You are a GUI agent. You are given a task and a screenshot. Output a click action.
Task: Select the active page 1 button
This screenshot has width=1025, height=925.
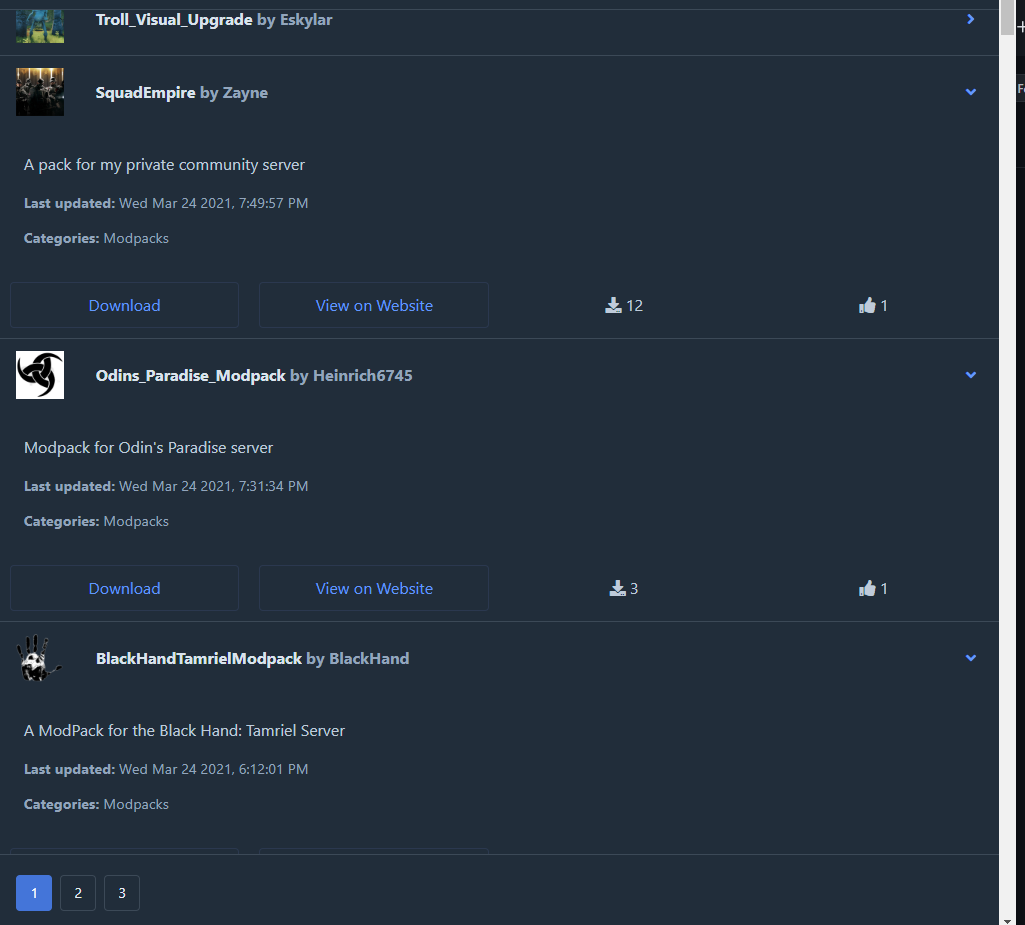34,893
